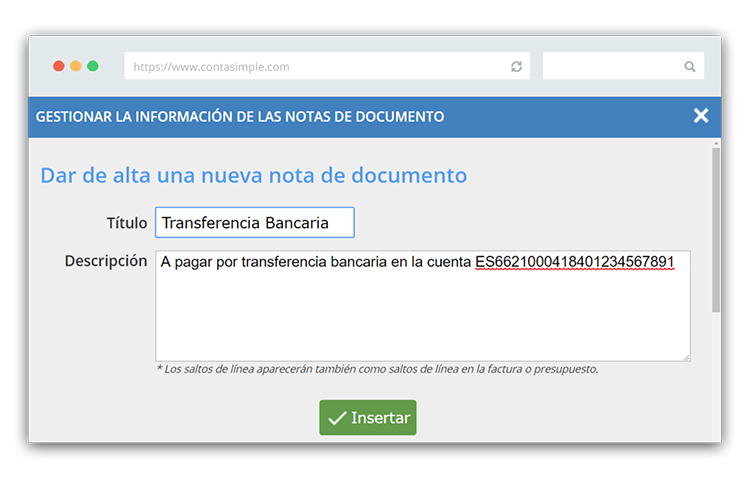
Task: Click the yellow minimize window dot
Action: [76, 66]
